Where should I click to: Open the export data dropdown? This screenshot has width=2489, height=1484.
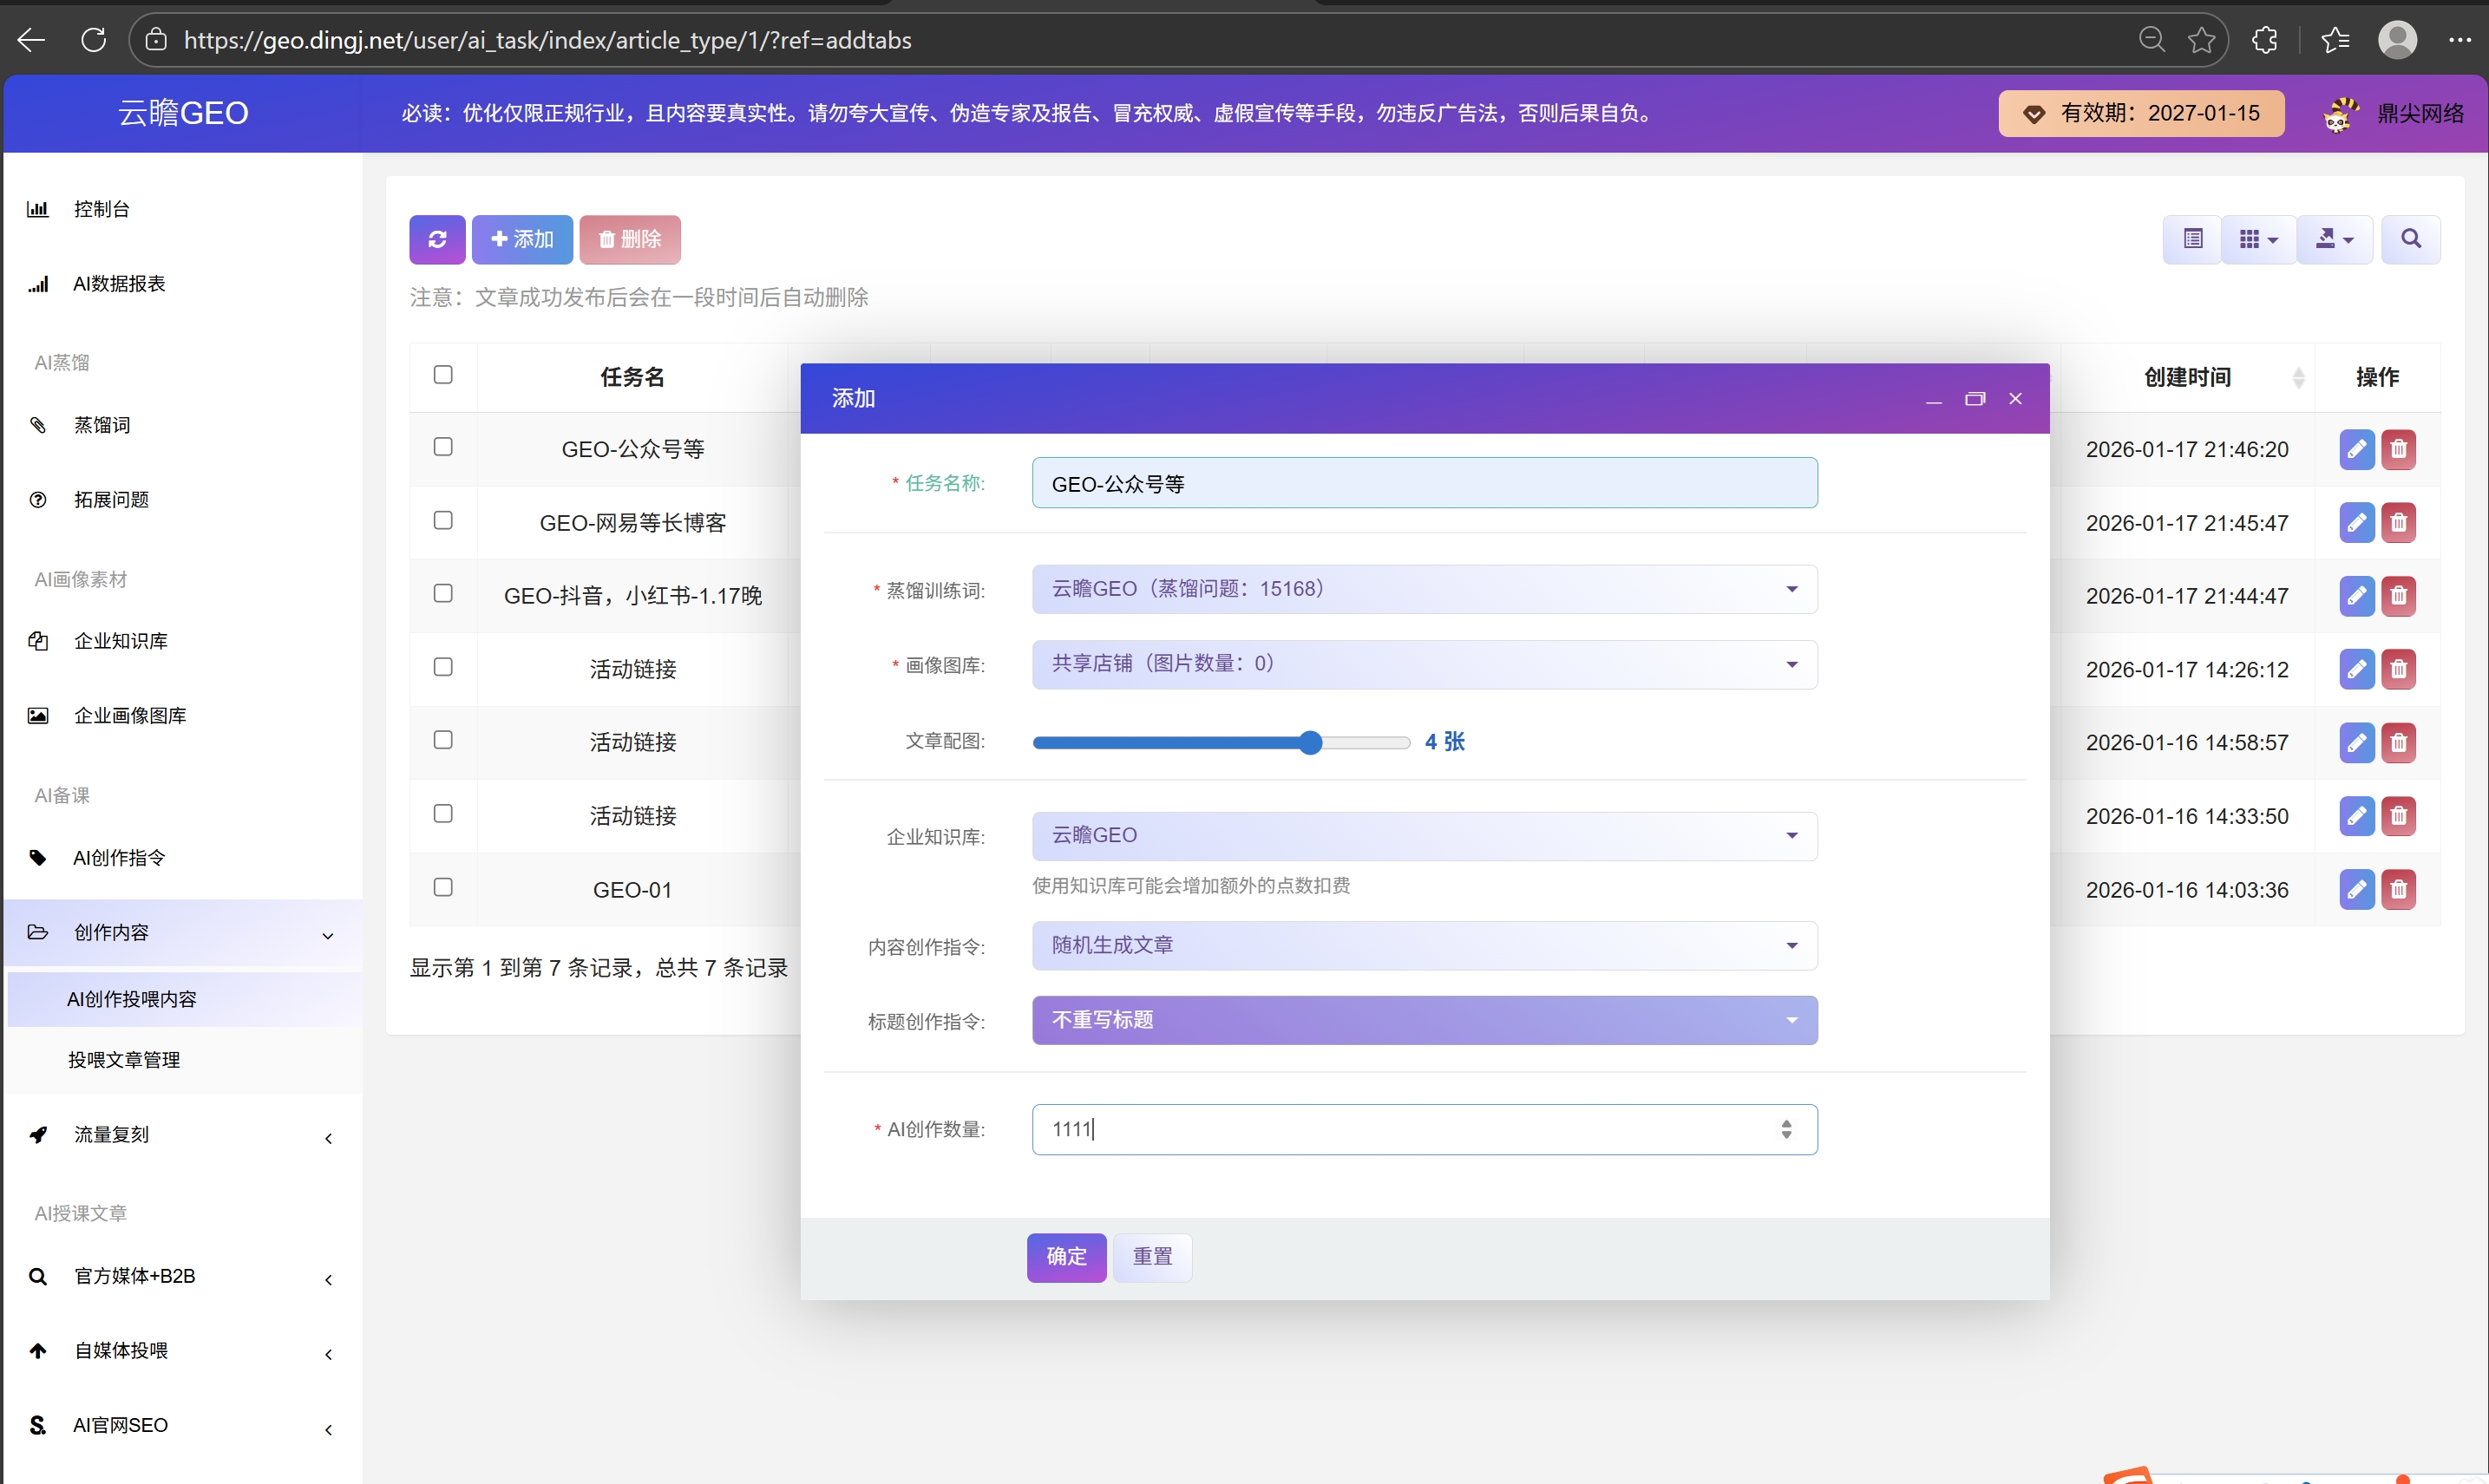coord(2334,239)
